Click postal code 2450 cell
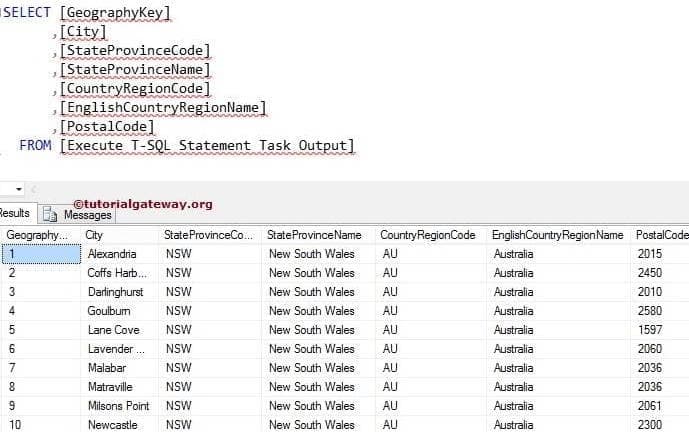The width and height of the screenshot is (689, 432). (x=660, y=273)
